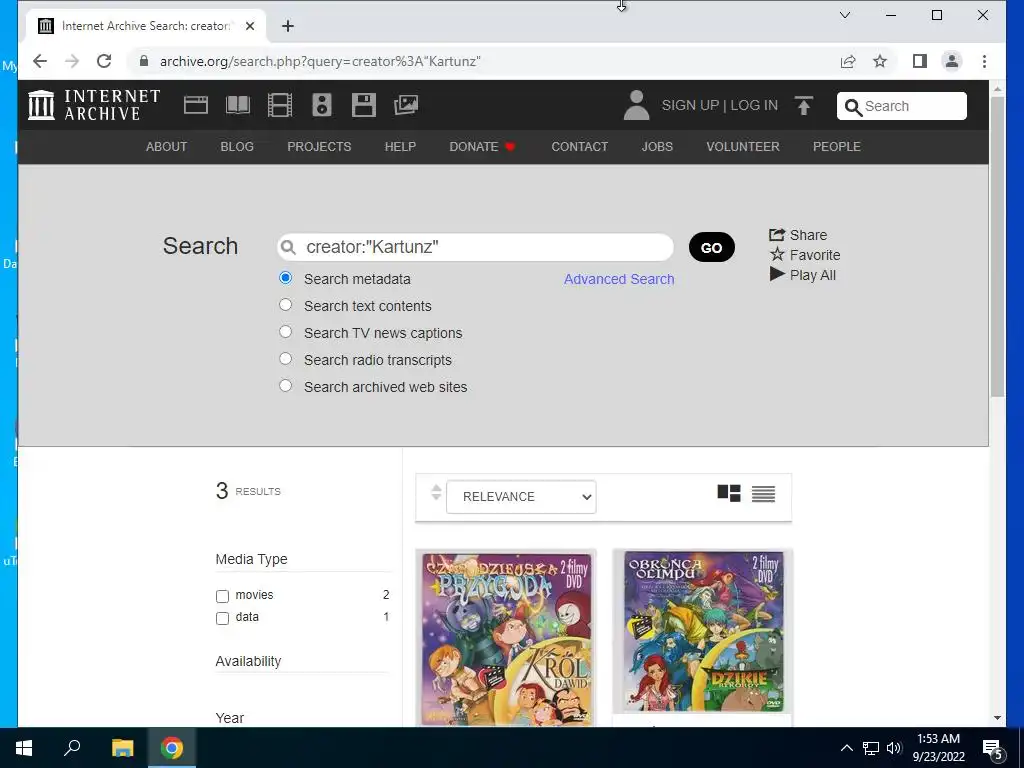The height and width of the screenshot is (768, 1024).
Task: Open the RELEVANCE sort dropdown
Action: pos(521,497)
